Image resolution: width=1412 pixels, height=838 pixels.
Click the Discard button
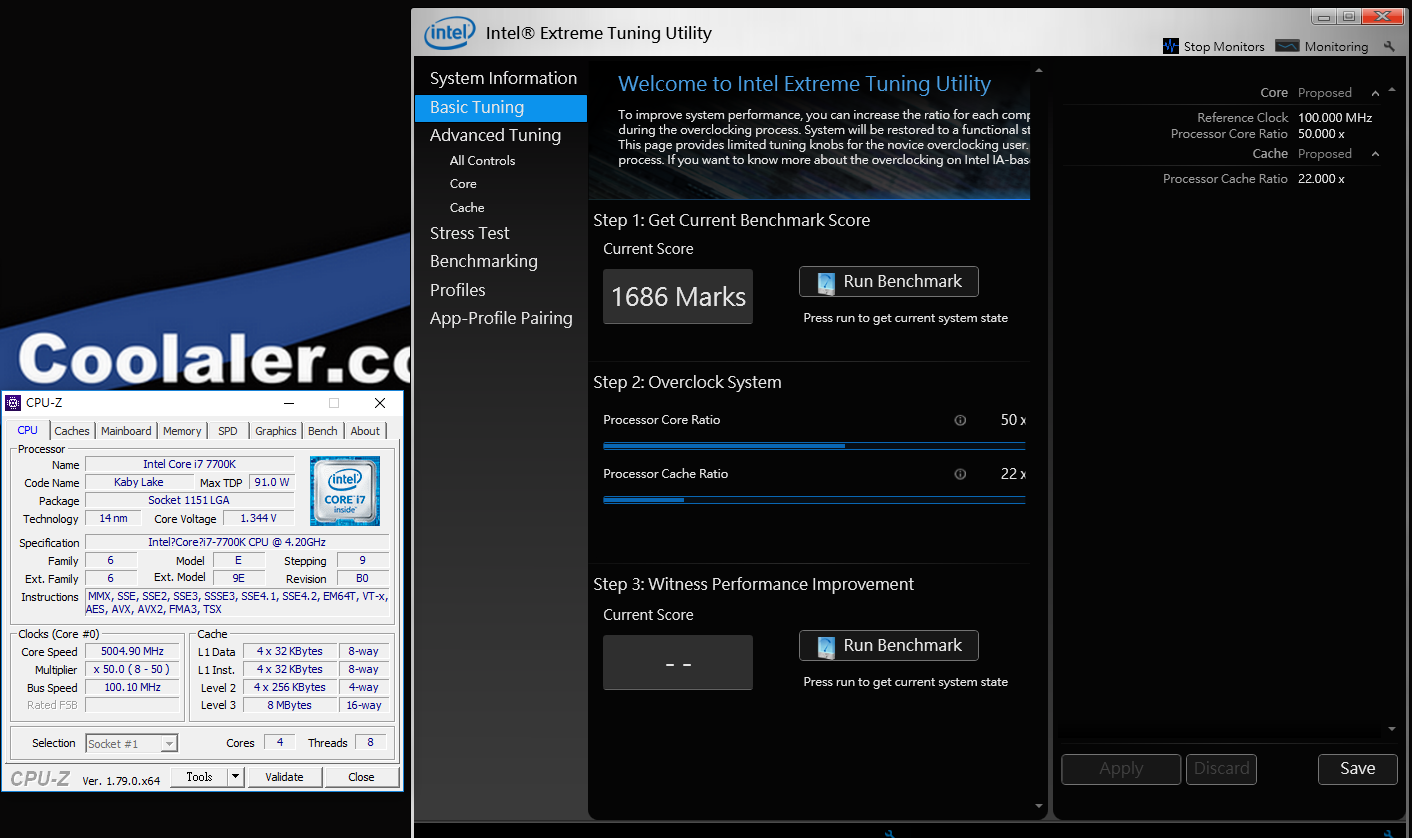(x=1221, y=769)
